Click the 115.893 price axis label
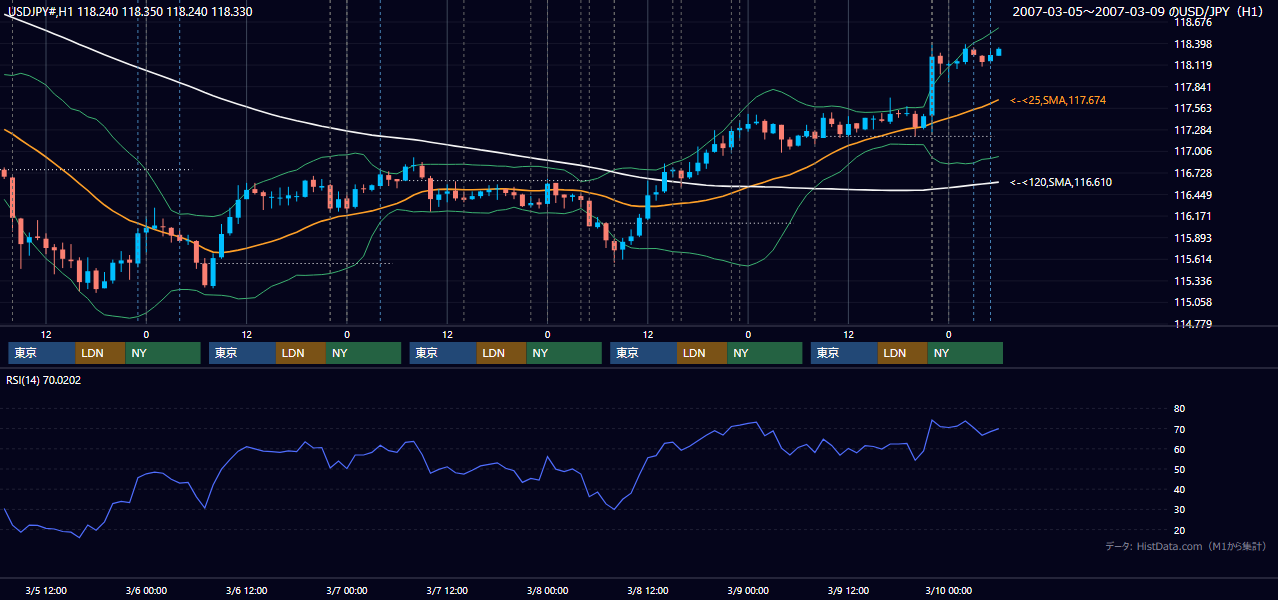 pyautogui.click(x=1195, y=238)
